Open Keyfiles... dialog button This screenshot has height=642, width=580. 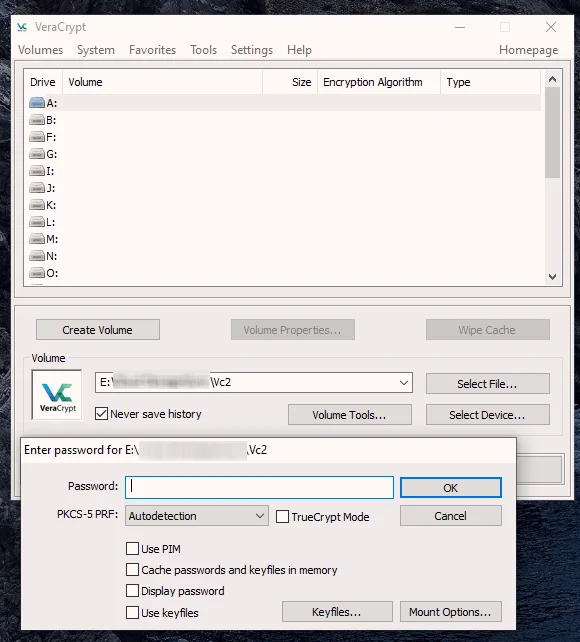tap(337, 612)
